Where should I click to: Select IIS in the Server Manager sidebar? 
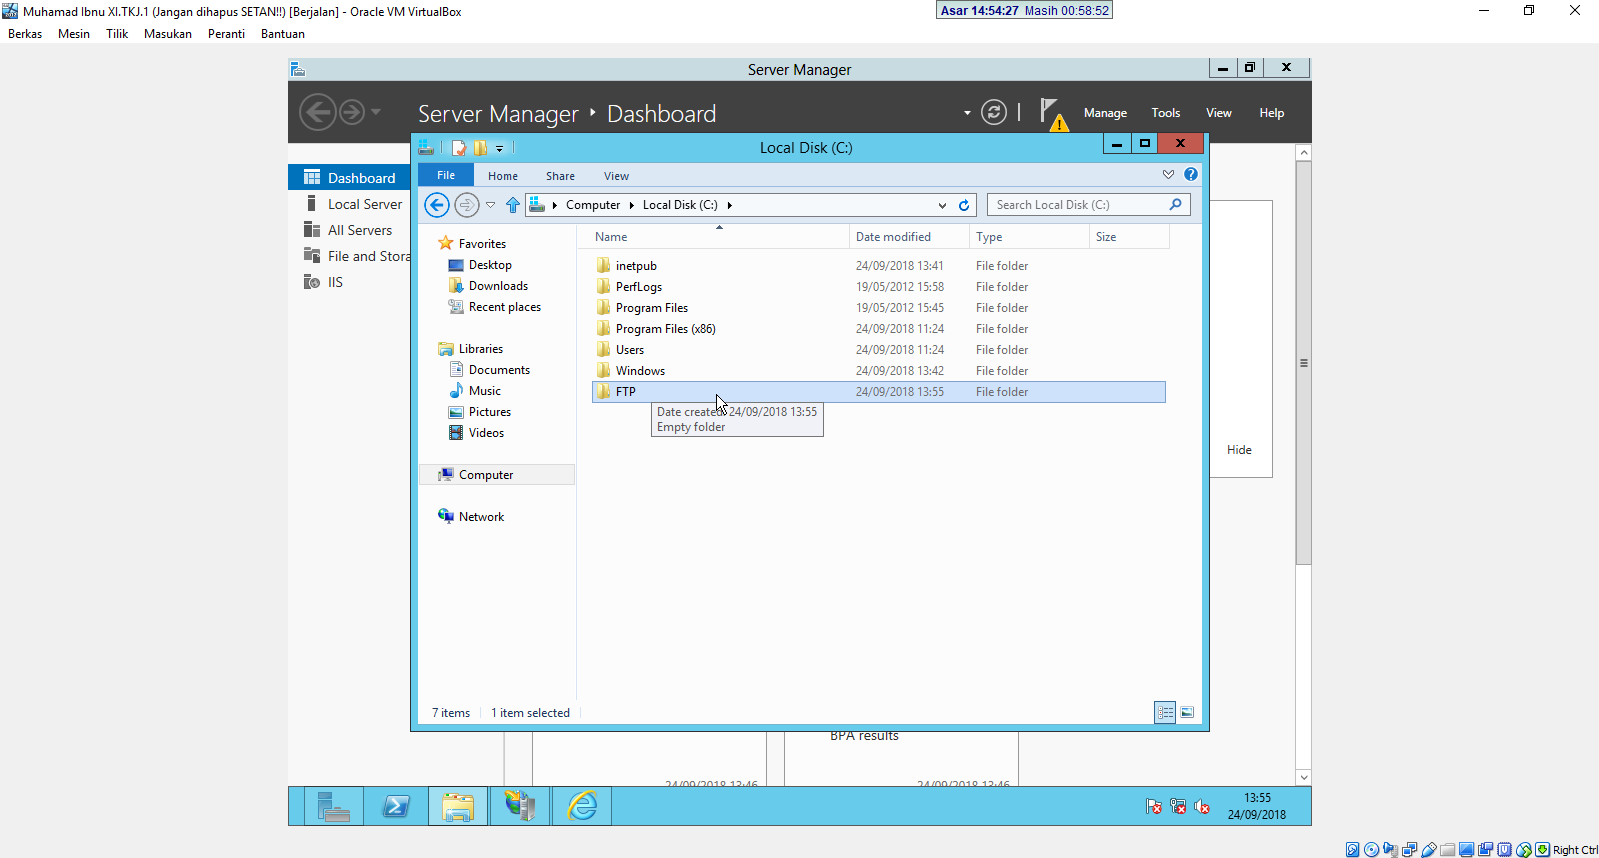pos(335,282)
